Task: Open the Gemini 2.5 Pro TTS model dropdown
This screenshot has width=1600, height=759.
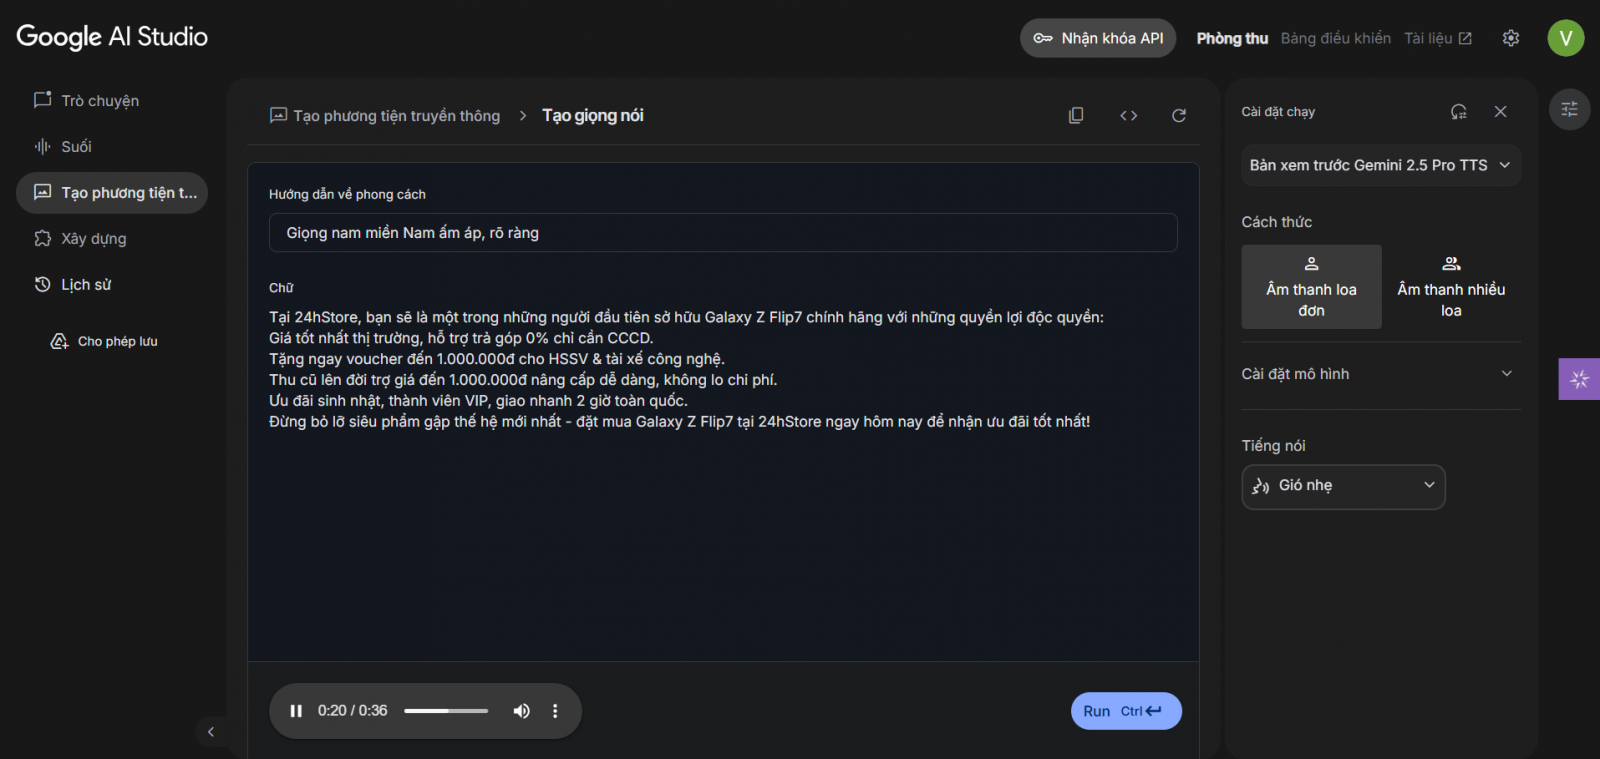Action: [x=1380, y=165]
